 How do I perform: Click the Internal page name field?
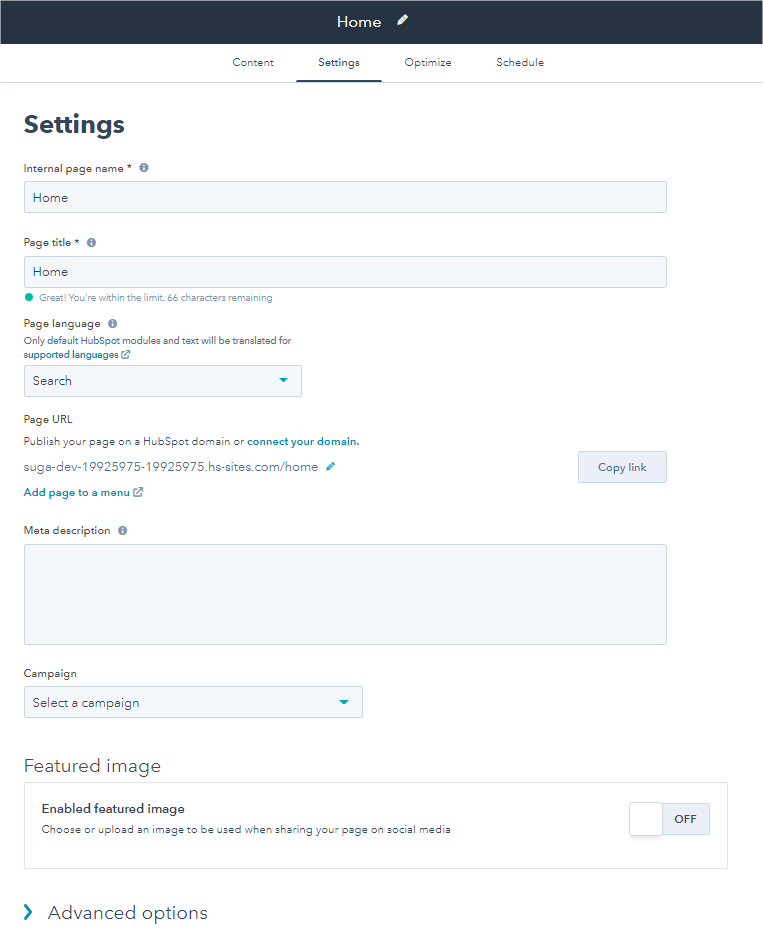coord(345,197)
